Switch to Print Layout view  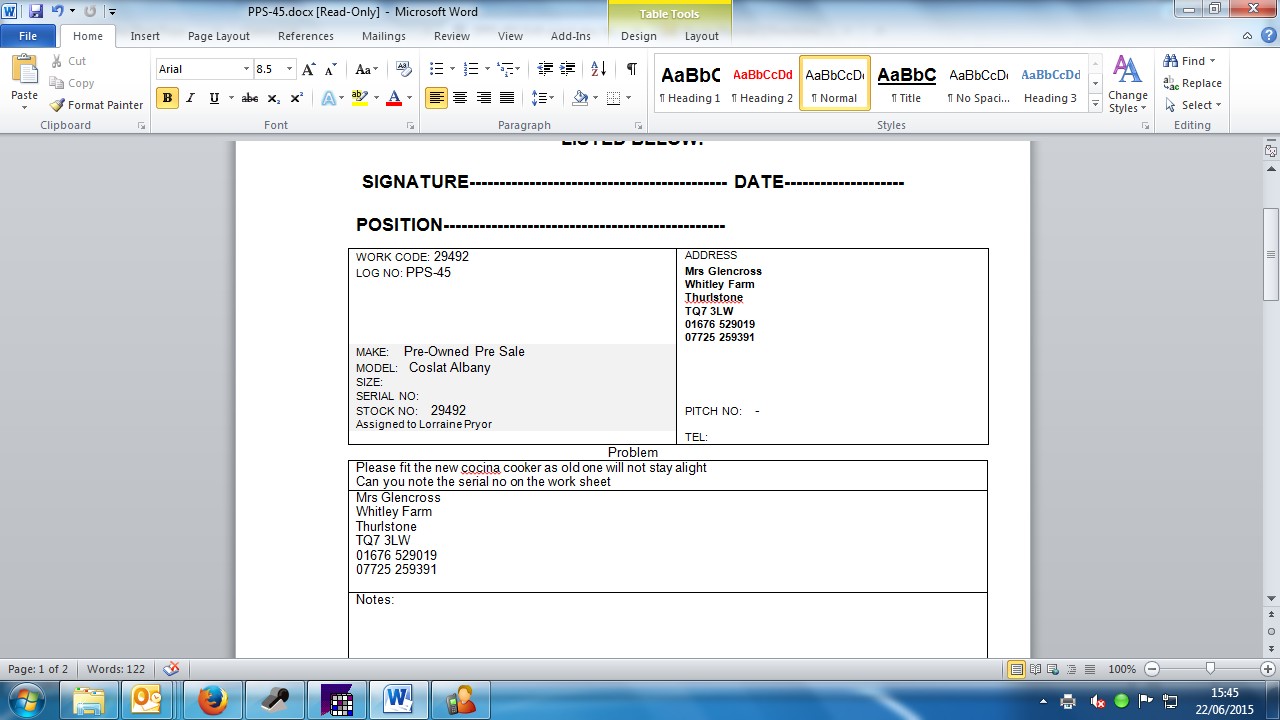click(x=1017, y=669)
